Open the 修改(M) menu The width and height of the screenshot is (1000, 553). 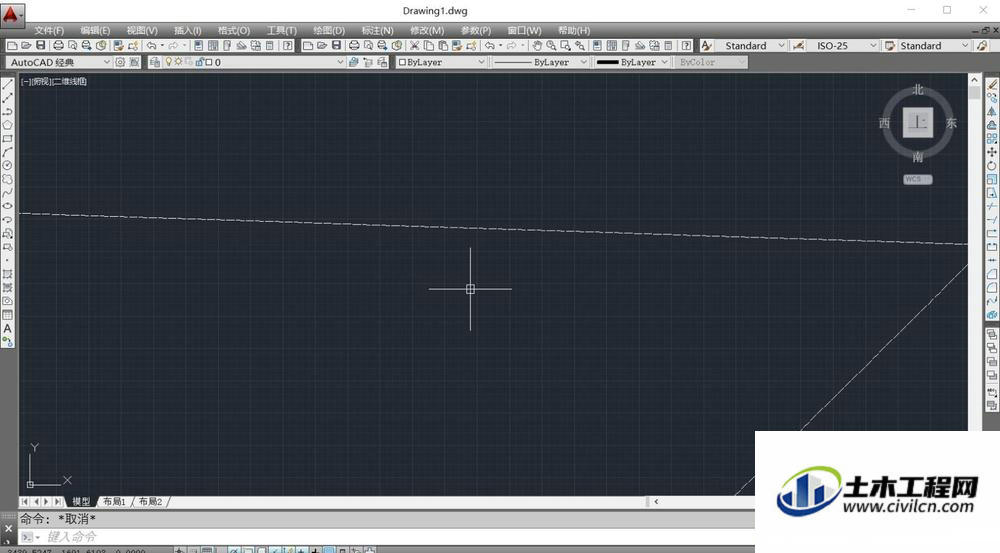[427, 30]
